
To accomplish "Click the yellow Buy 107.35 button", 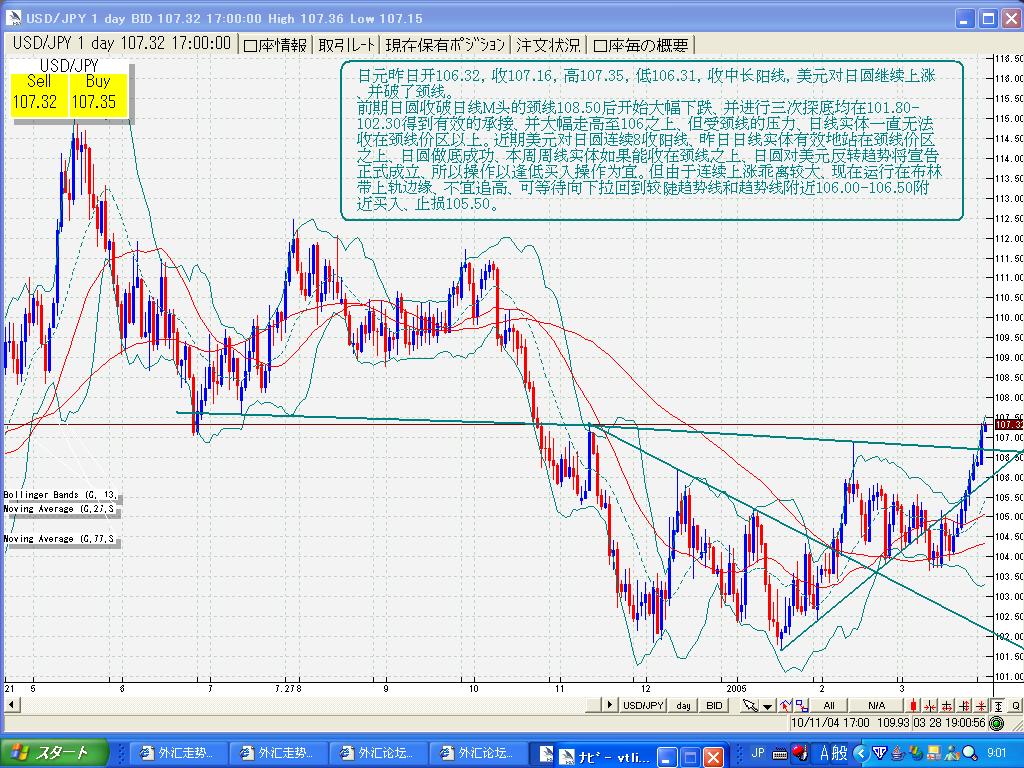I will [97, 94].
